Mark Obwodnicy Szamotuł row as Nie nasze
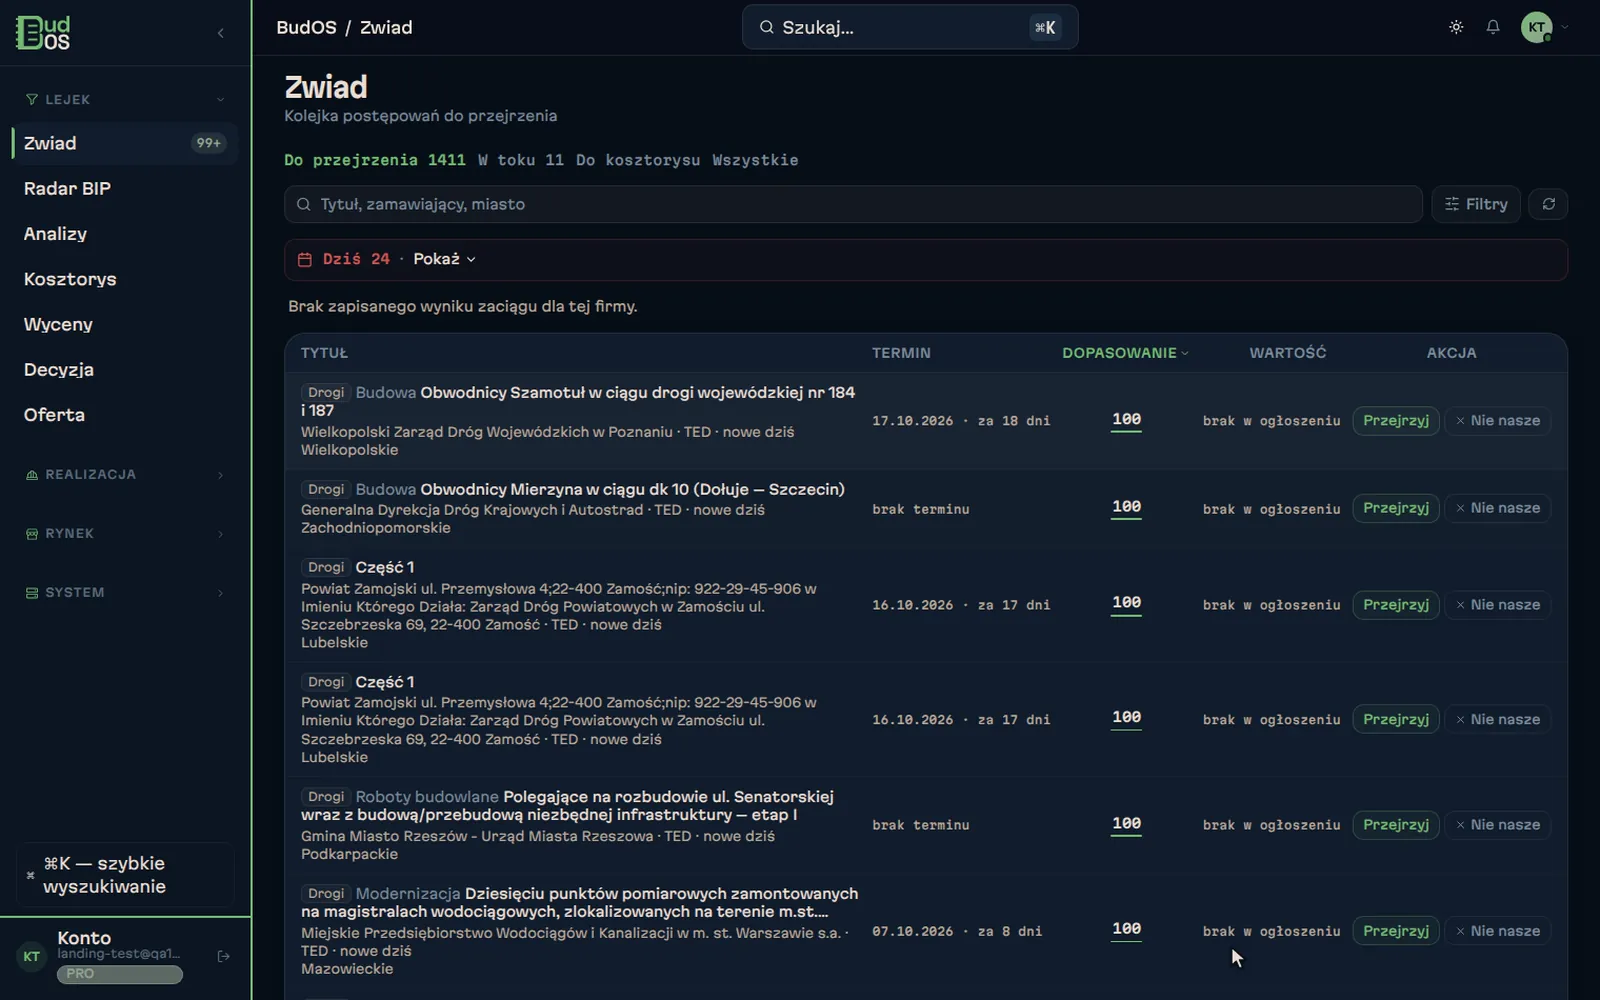Viewport: 1600px width, 1000px height. click(x=1497, y=420)
